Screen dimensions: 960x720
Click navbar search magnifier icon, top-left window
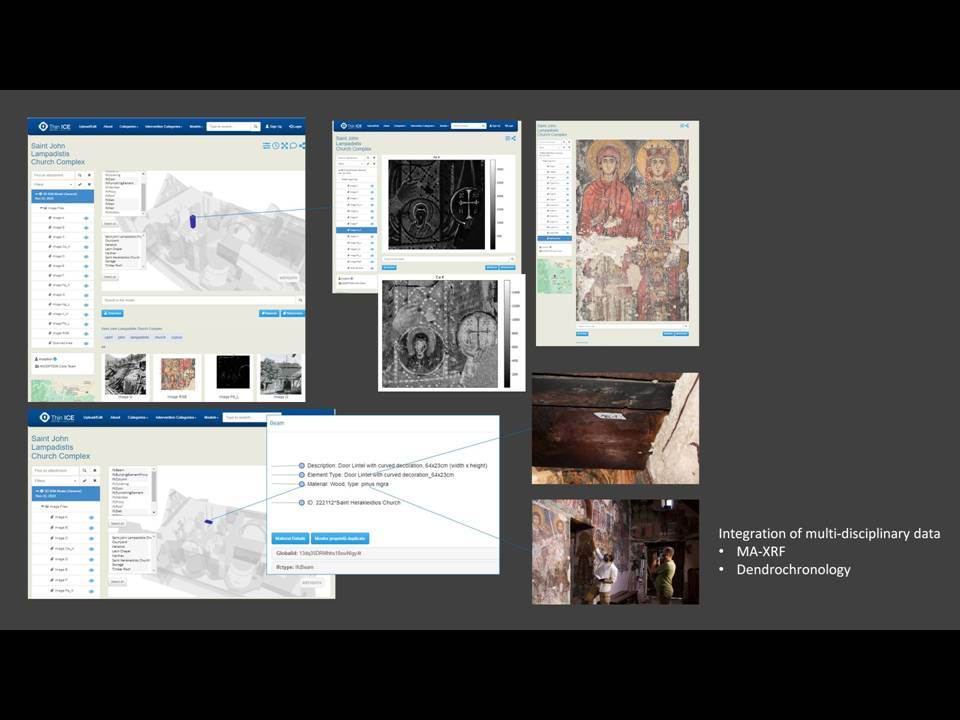256,127
